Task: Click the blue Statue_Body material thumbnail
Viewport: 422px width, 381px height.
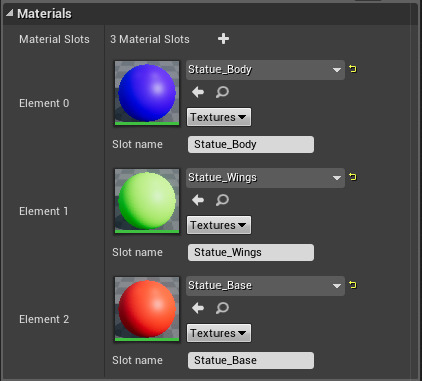Action: click(147, 93)
